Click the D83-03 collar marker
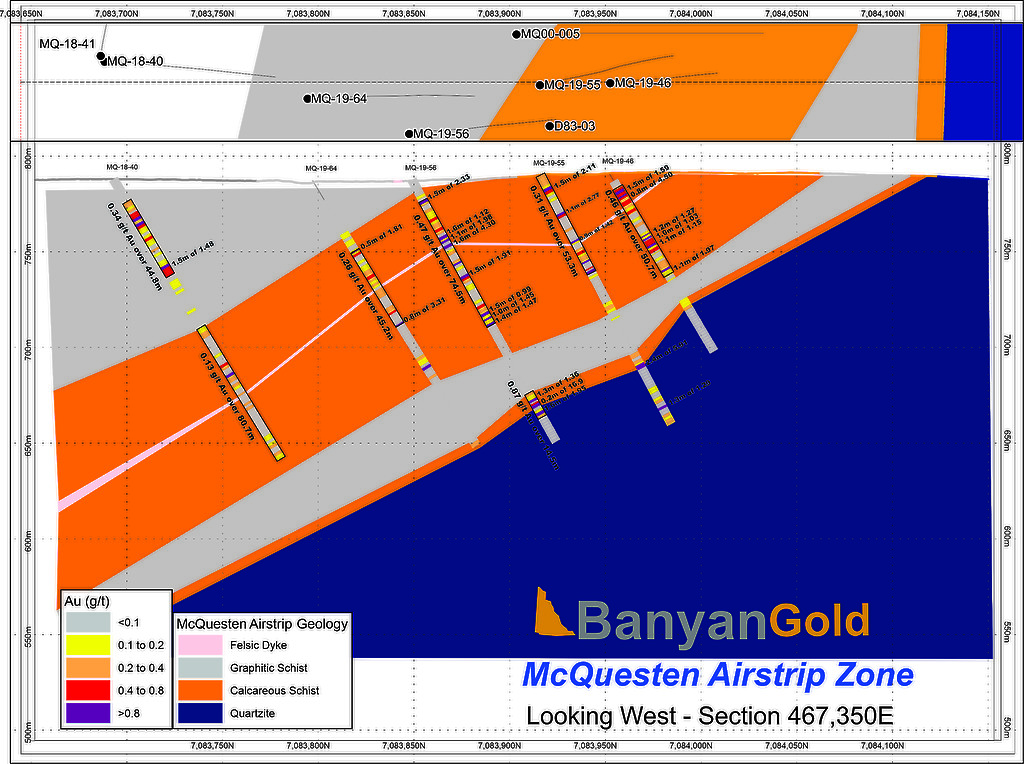Viewport: 1024px width, 764px height. tap(549, 126)
